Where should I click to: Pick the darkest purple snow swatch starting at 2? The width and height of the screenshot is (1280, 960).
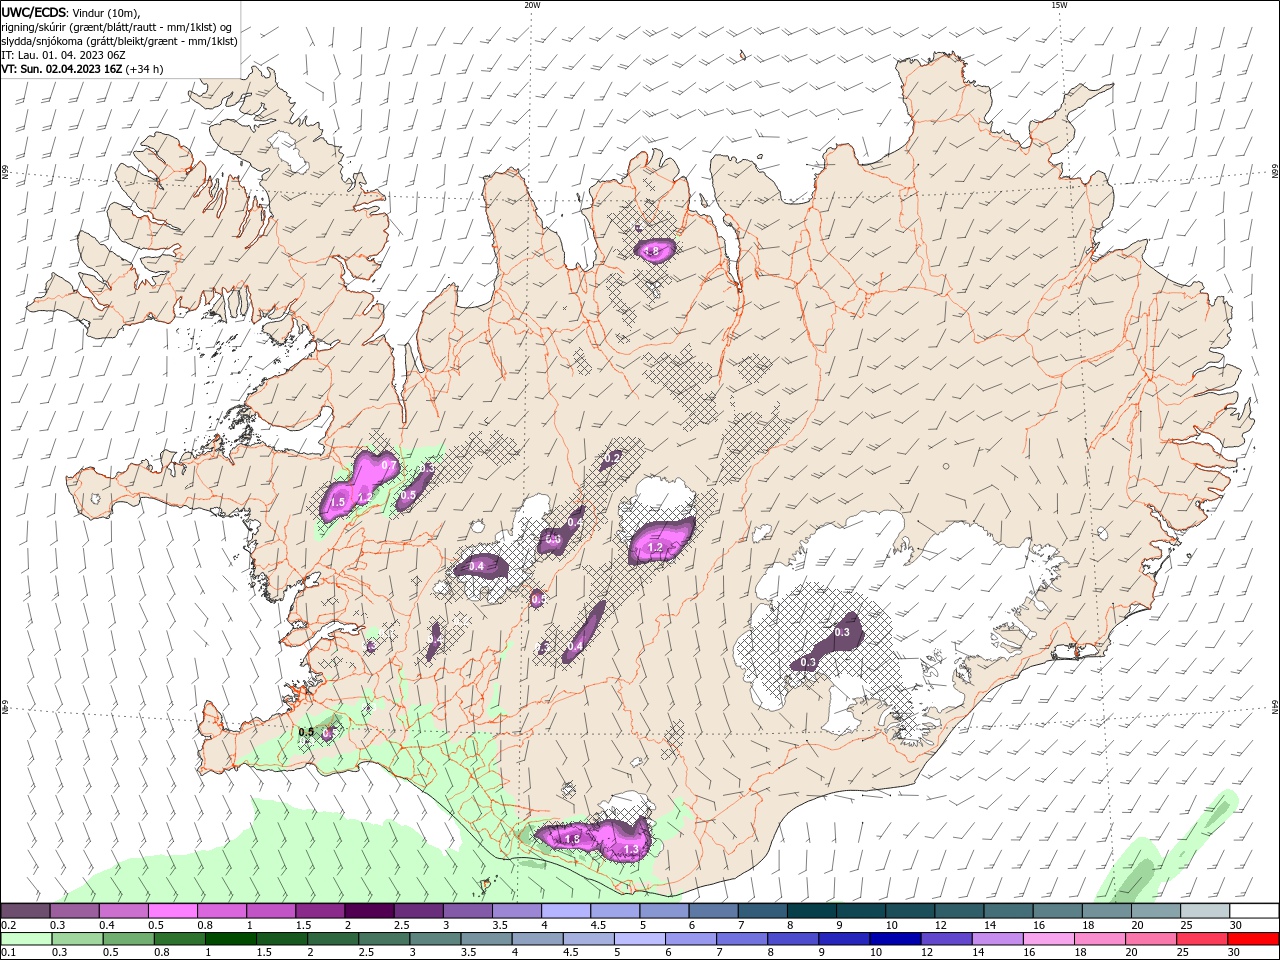tap(368, 911)
